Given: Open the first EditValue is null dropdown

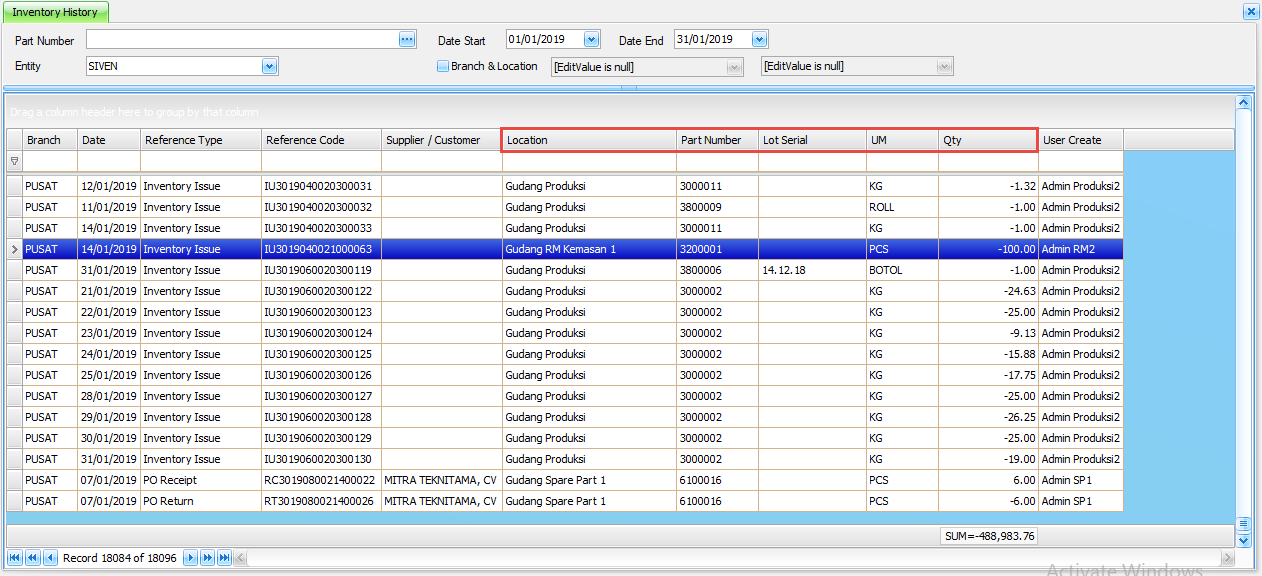Looking at the screenshot, I should click(x=735, y=66).
